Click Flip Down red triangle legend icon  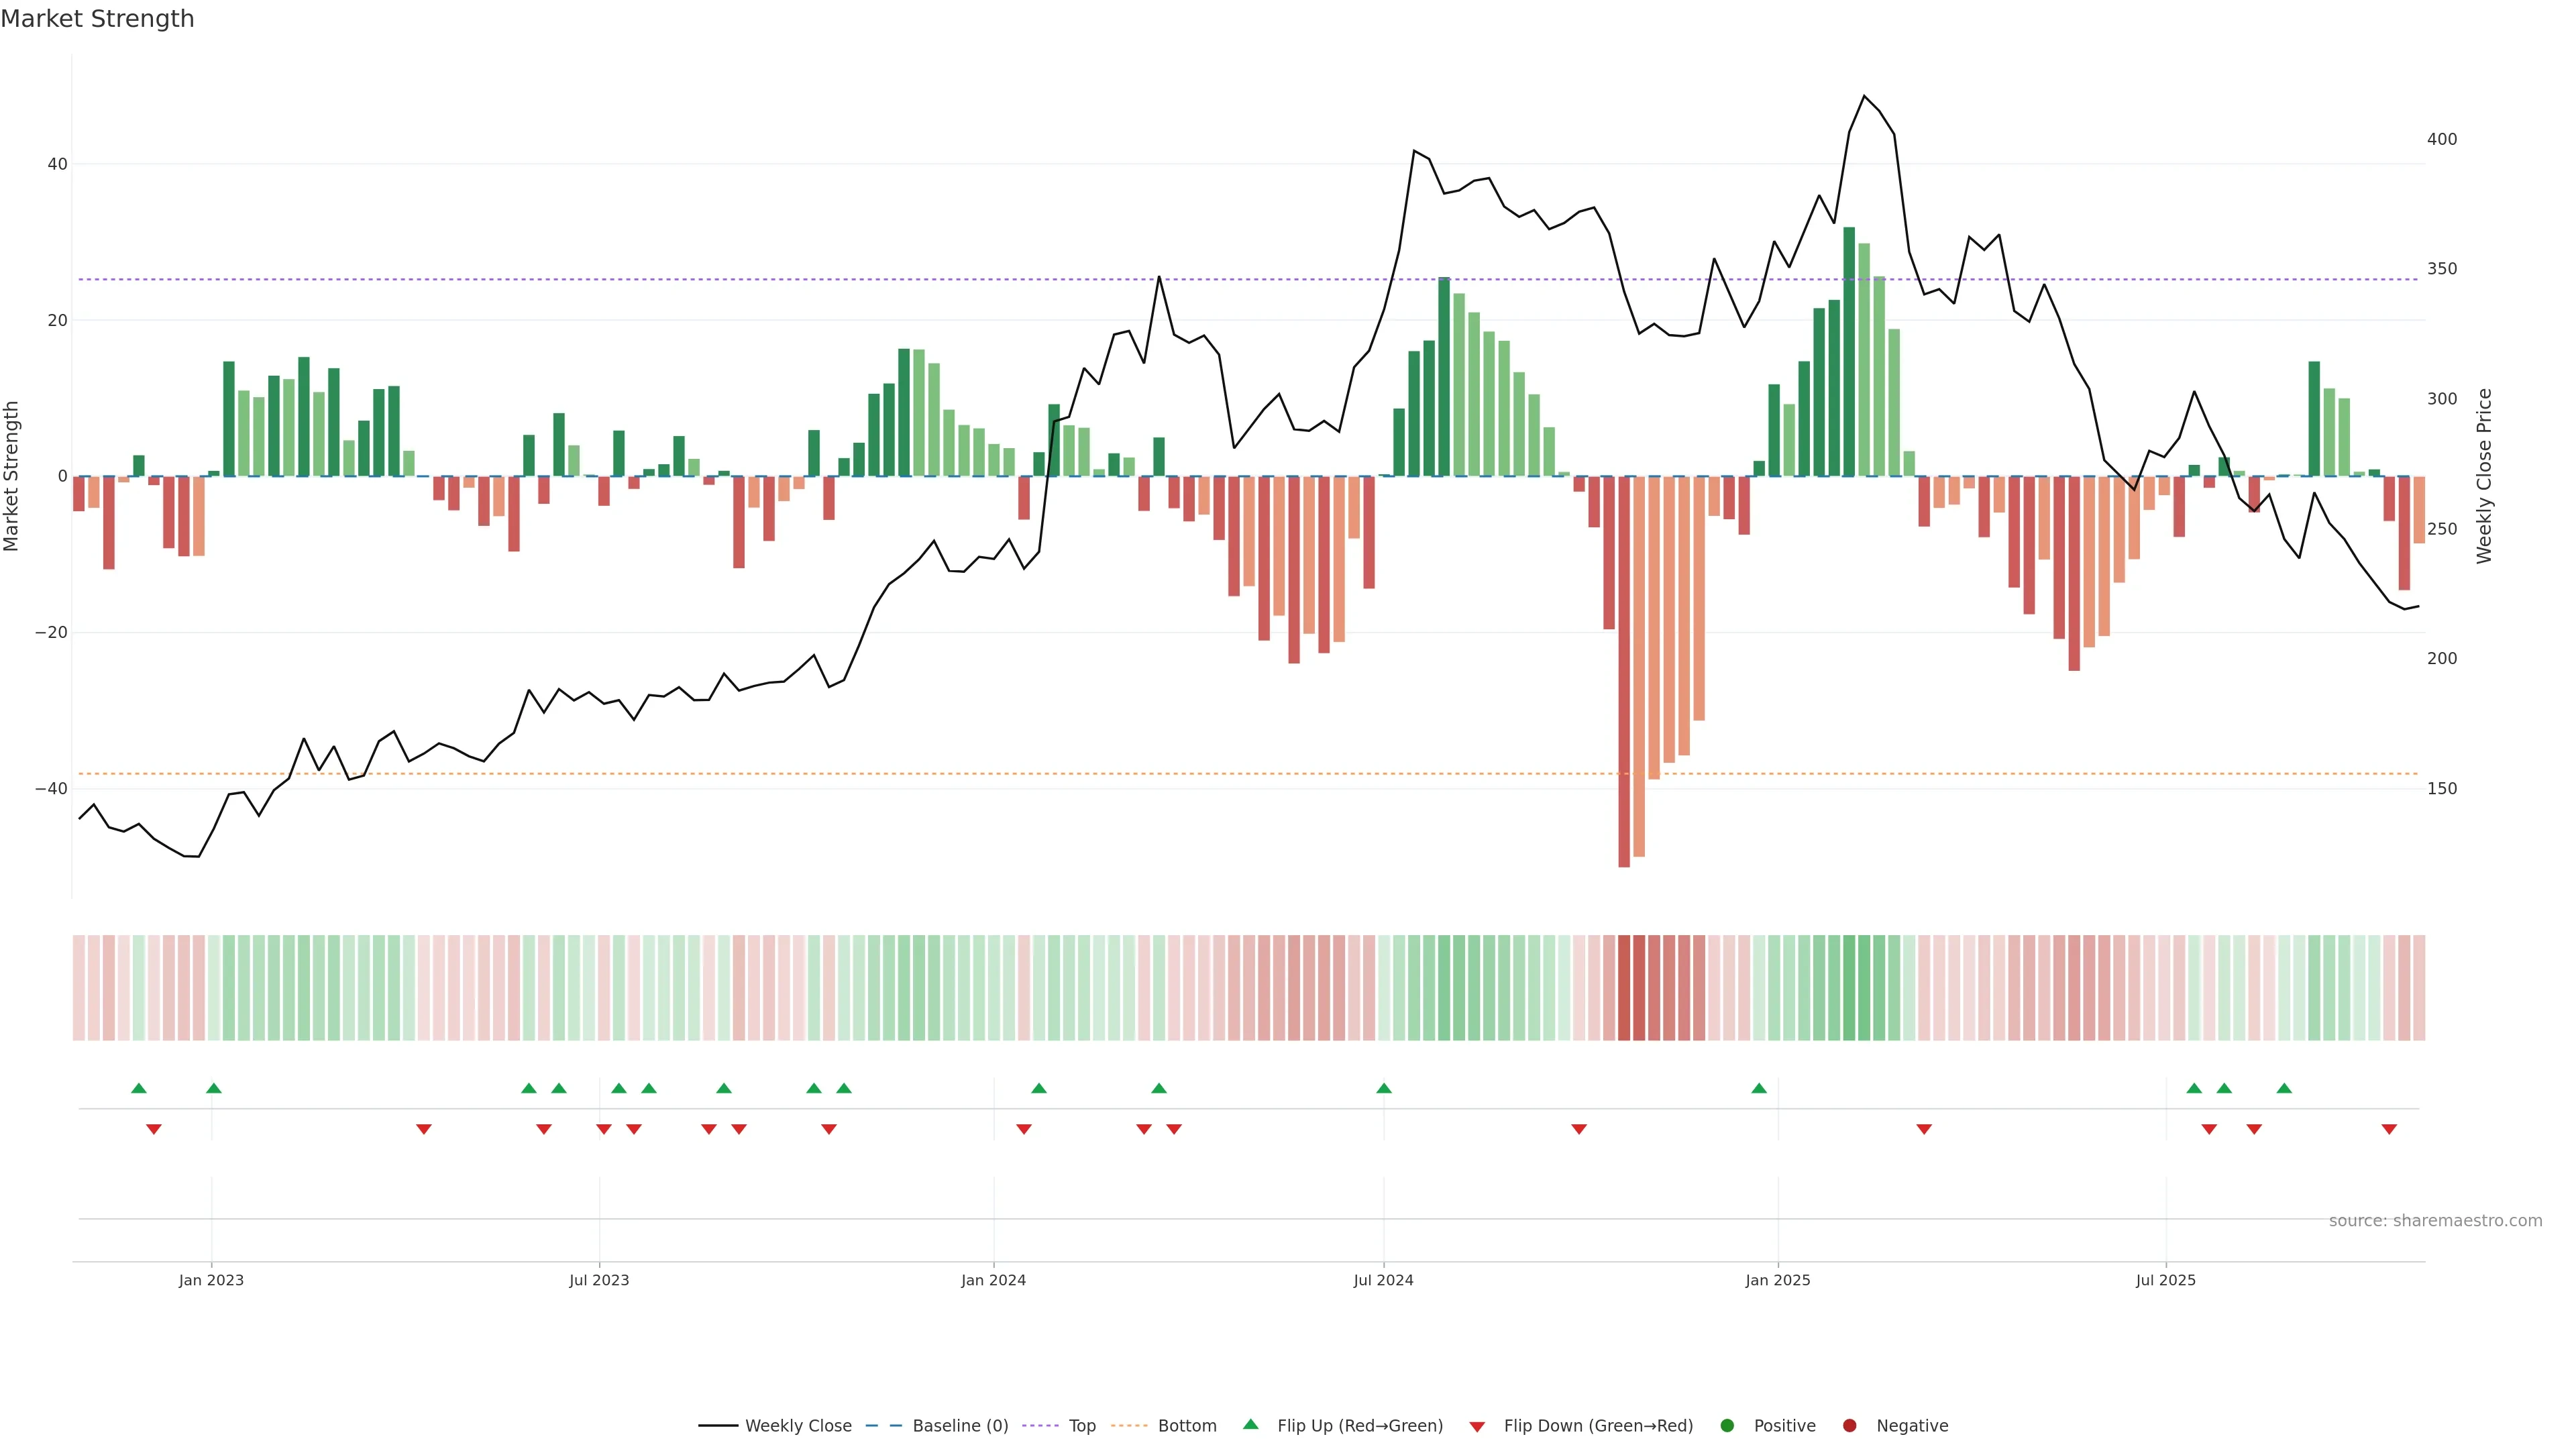tap(1477, 1426)
